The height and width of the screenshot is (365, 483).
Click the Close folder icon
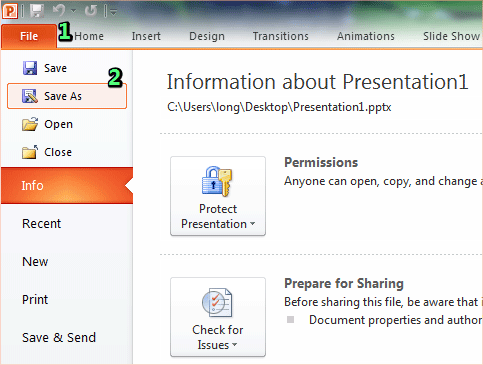coord(30,152)
